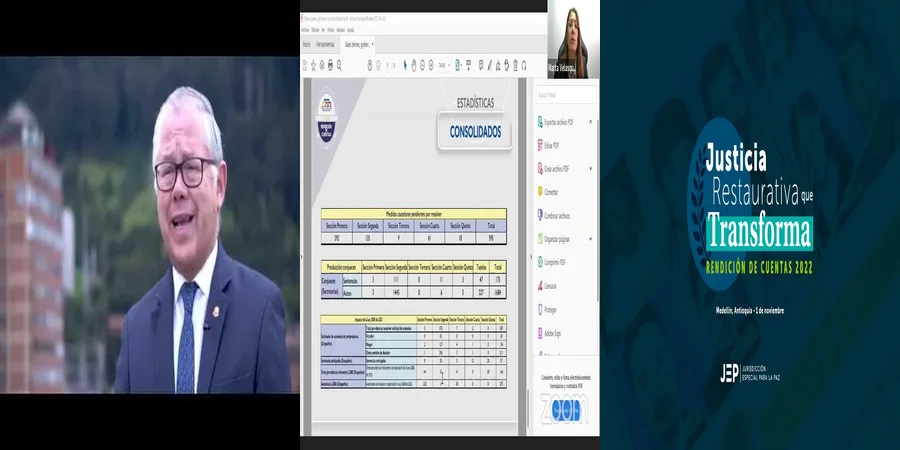Click the zoom out minus icon
This screenshot has height=450, width=900.
point(422,65)
